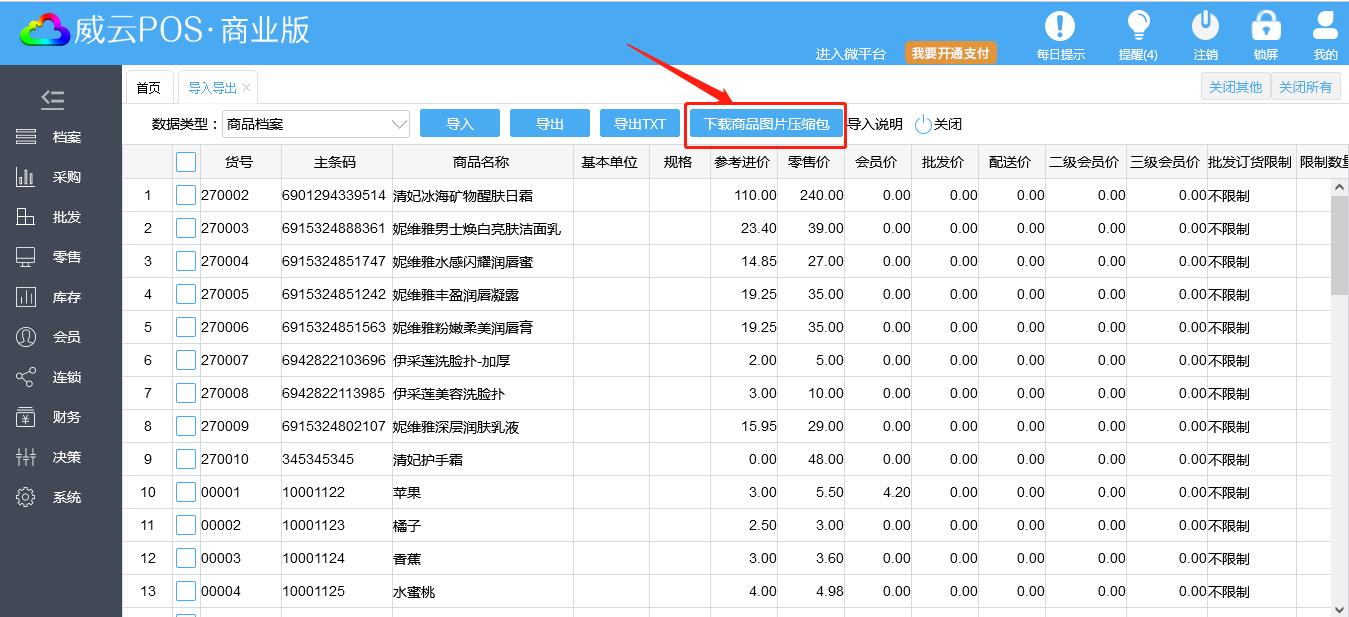
Task: Open the system settings gear icon
Action: [x=26, y=497]
